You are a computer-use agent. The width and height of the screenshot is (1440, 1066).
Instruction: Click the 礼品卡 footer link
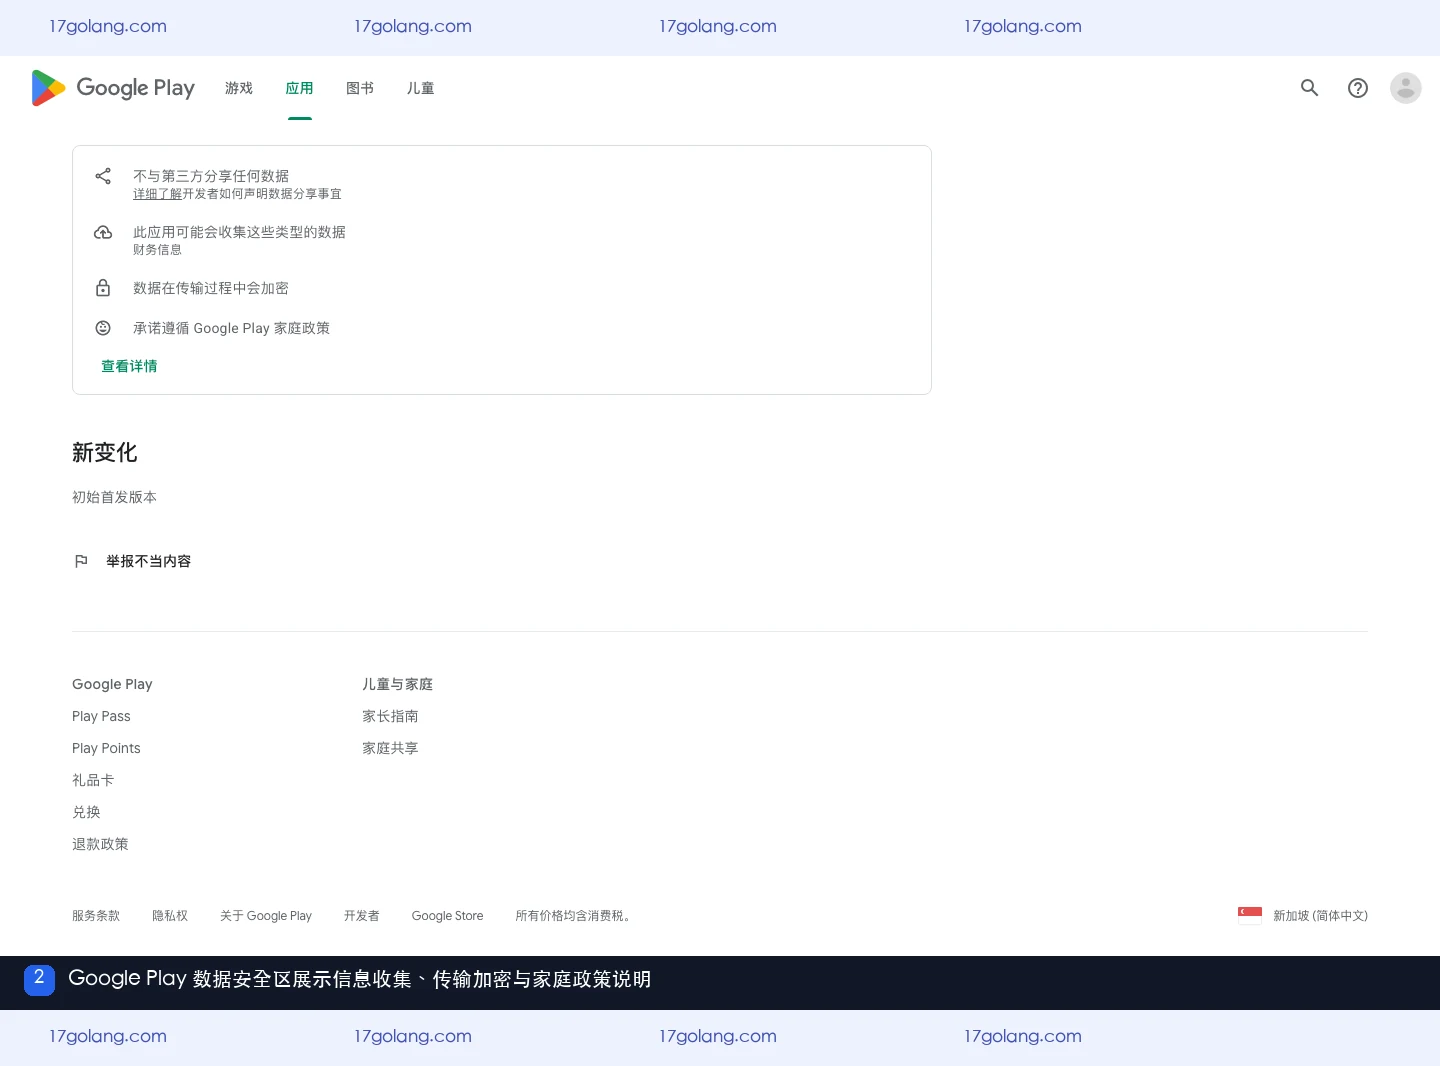(x=93, y=780)
